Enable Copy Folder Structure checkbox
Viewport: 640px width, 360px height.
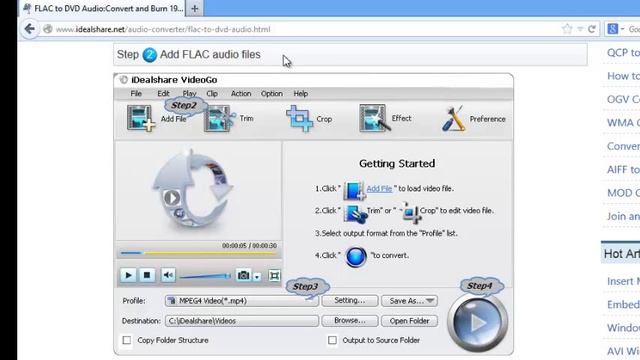coord(127,340)
